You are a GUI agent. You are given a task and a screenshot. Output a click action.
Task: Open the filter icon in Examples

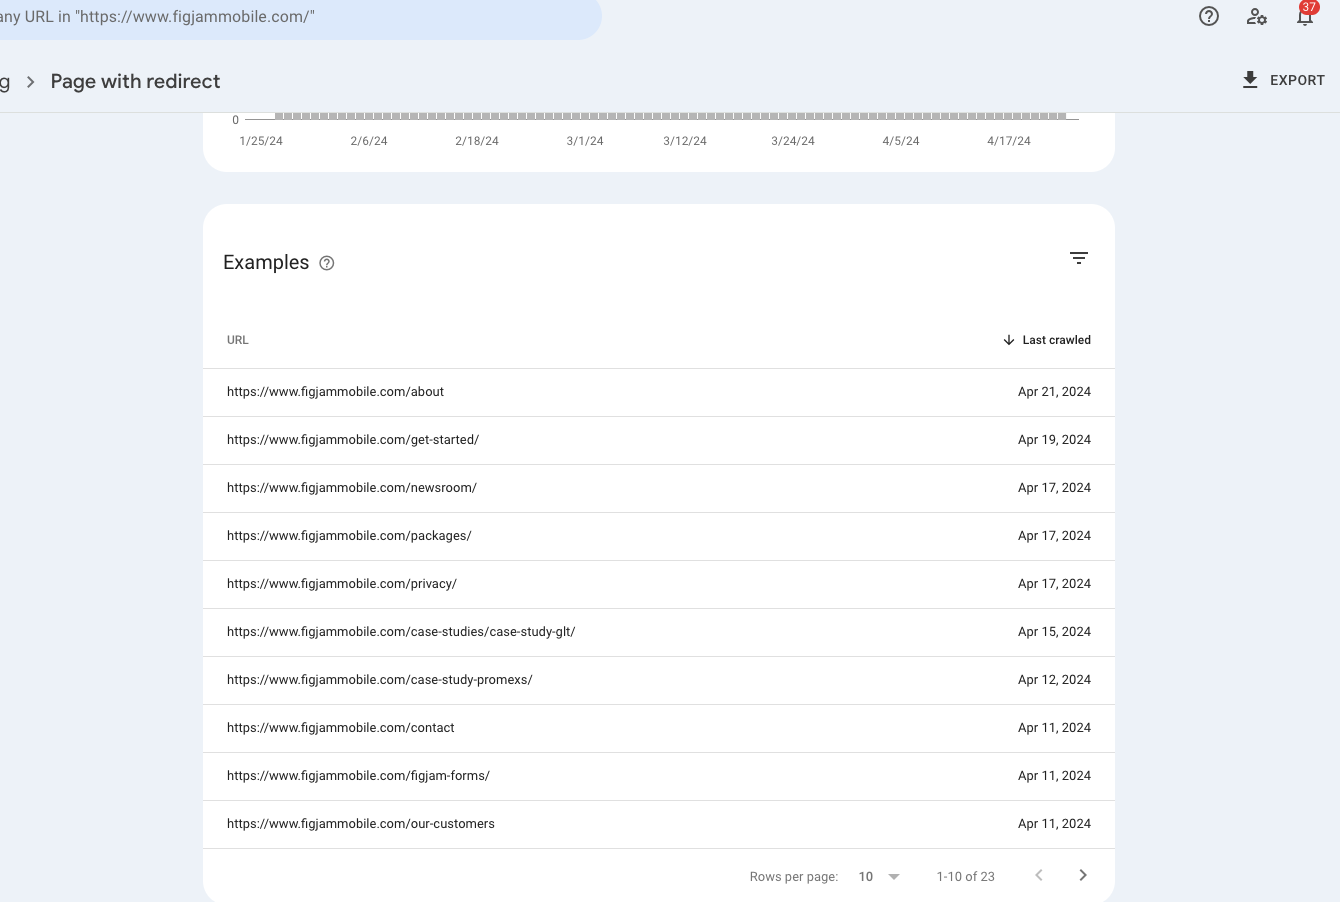(x=1079, y=258)
